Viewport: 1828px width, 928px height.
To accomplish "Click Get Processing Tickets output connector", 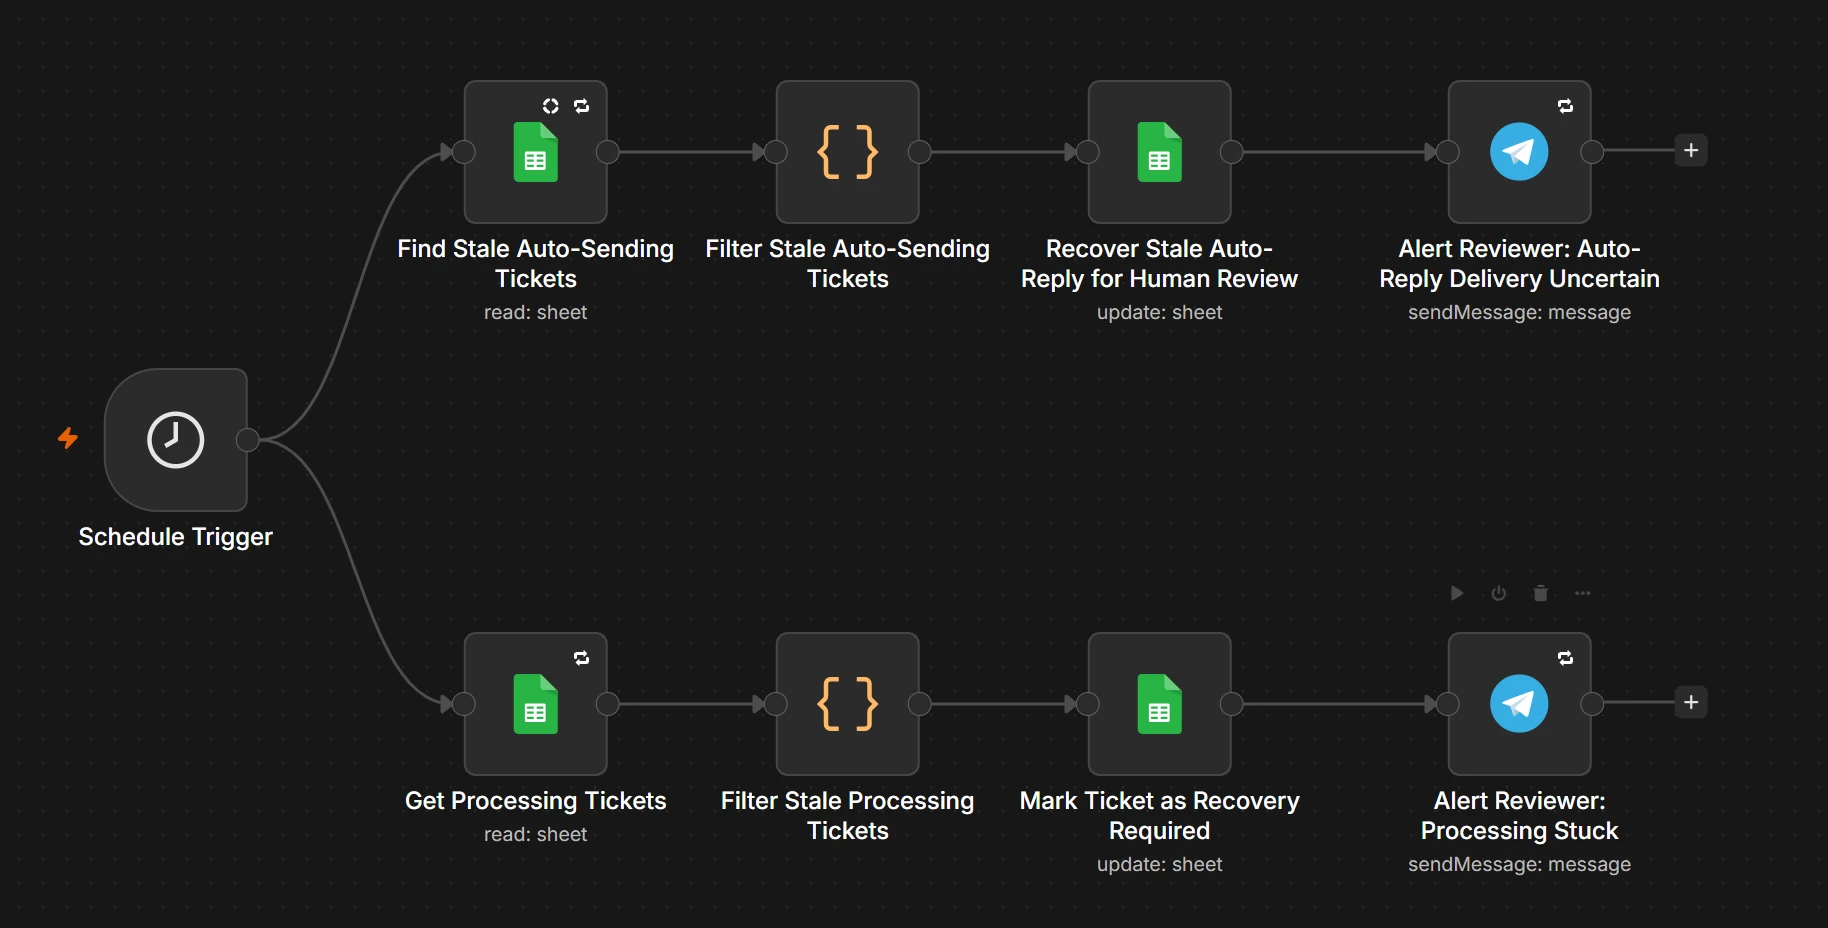I will tap(608, 704).
